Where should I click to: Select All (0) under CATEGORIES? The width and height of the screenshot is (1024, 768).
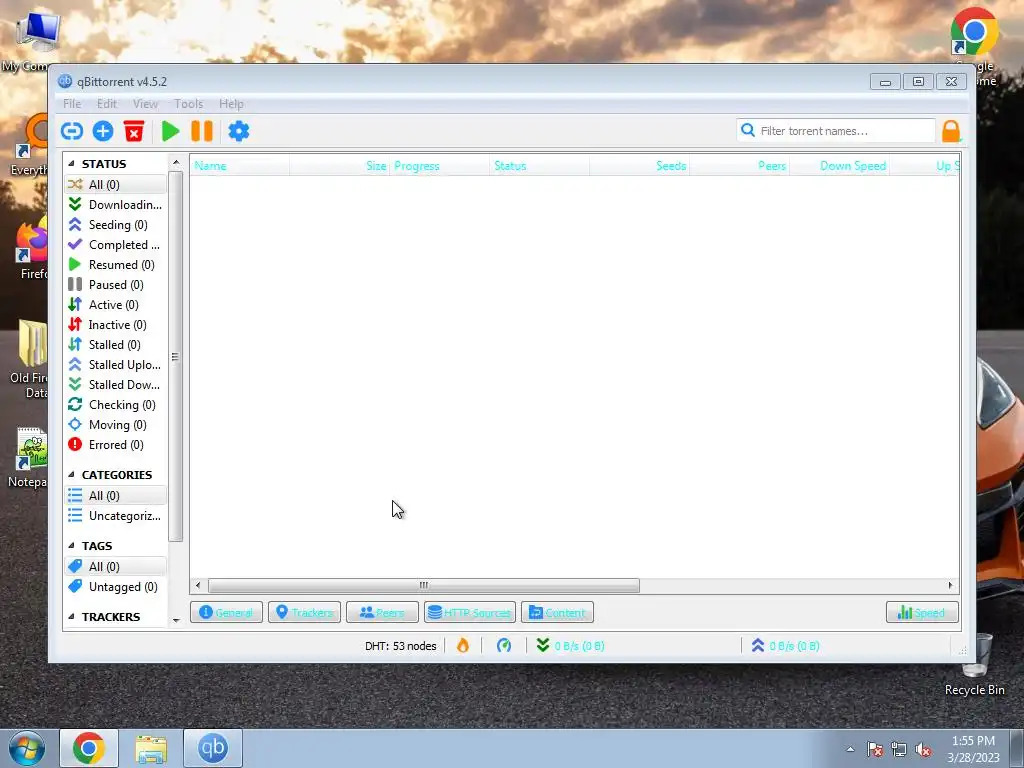pos(116,496)
